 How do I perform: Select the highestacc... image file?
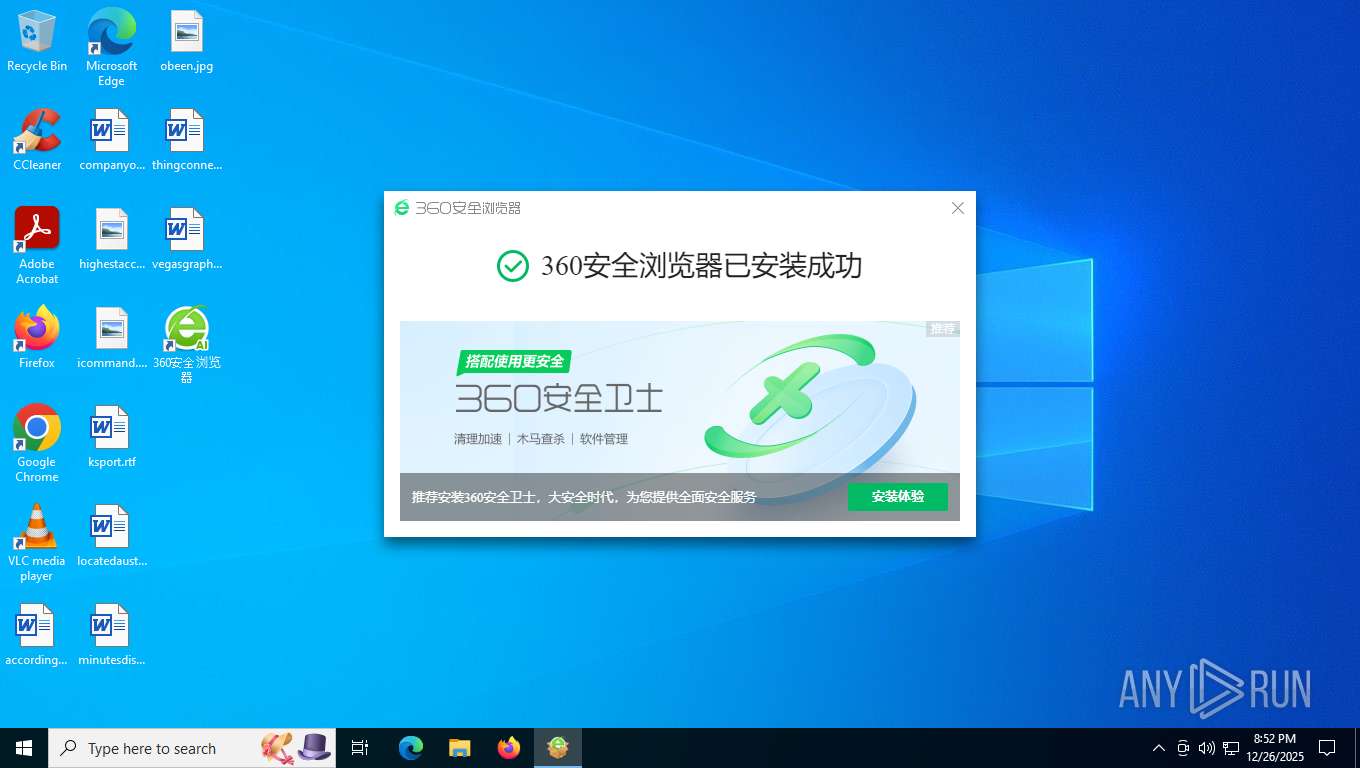point(111,239)
